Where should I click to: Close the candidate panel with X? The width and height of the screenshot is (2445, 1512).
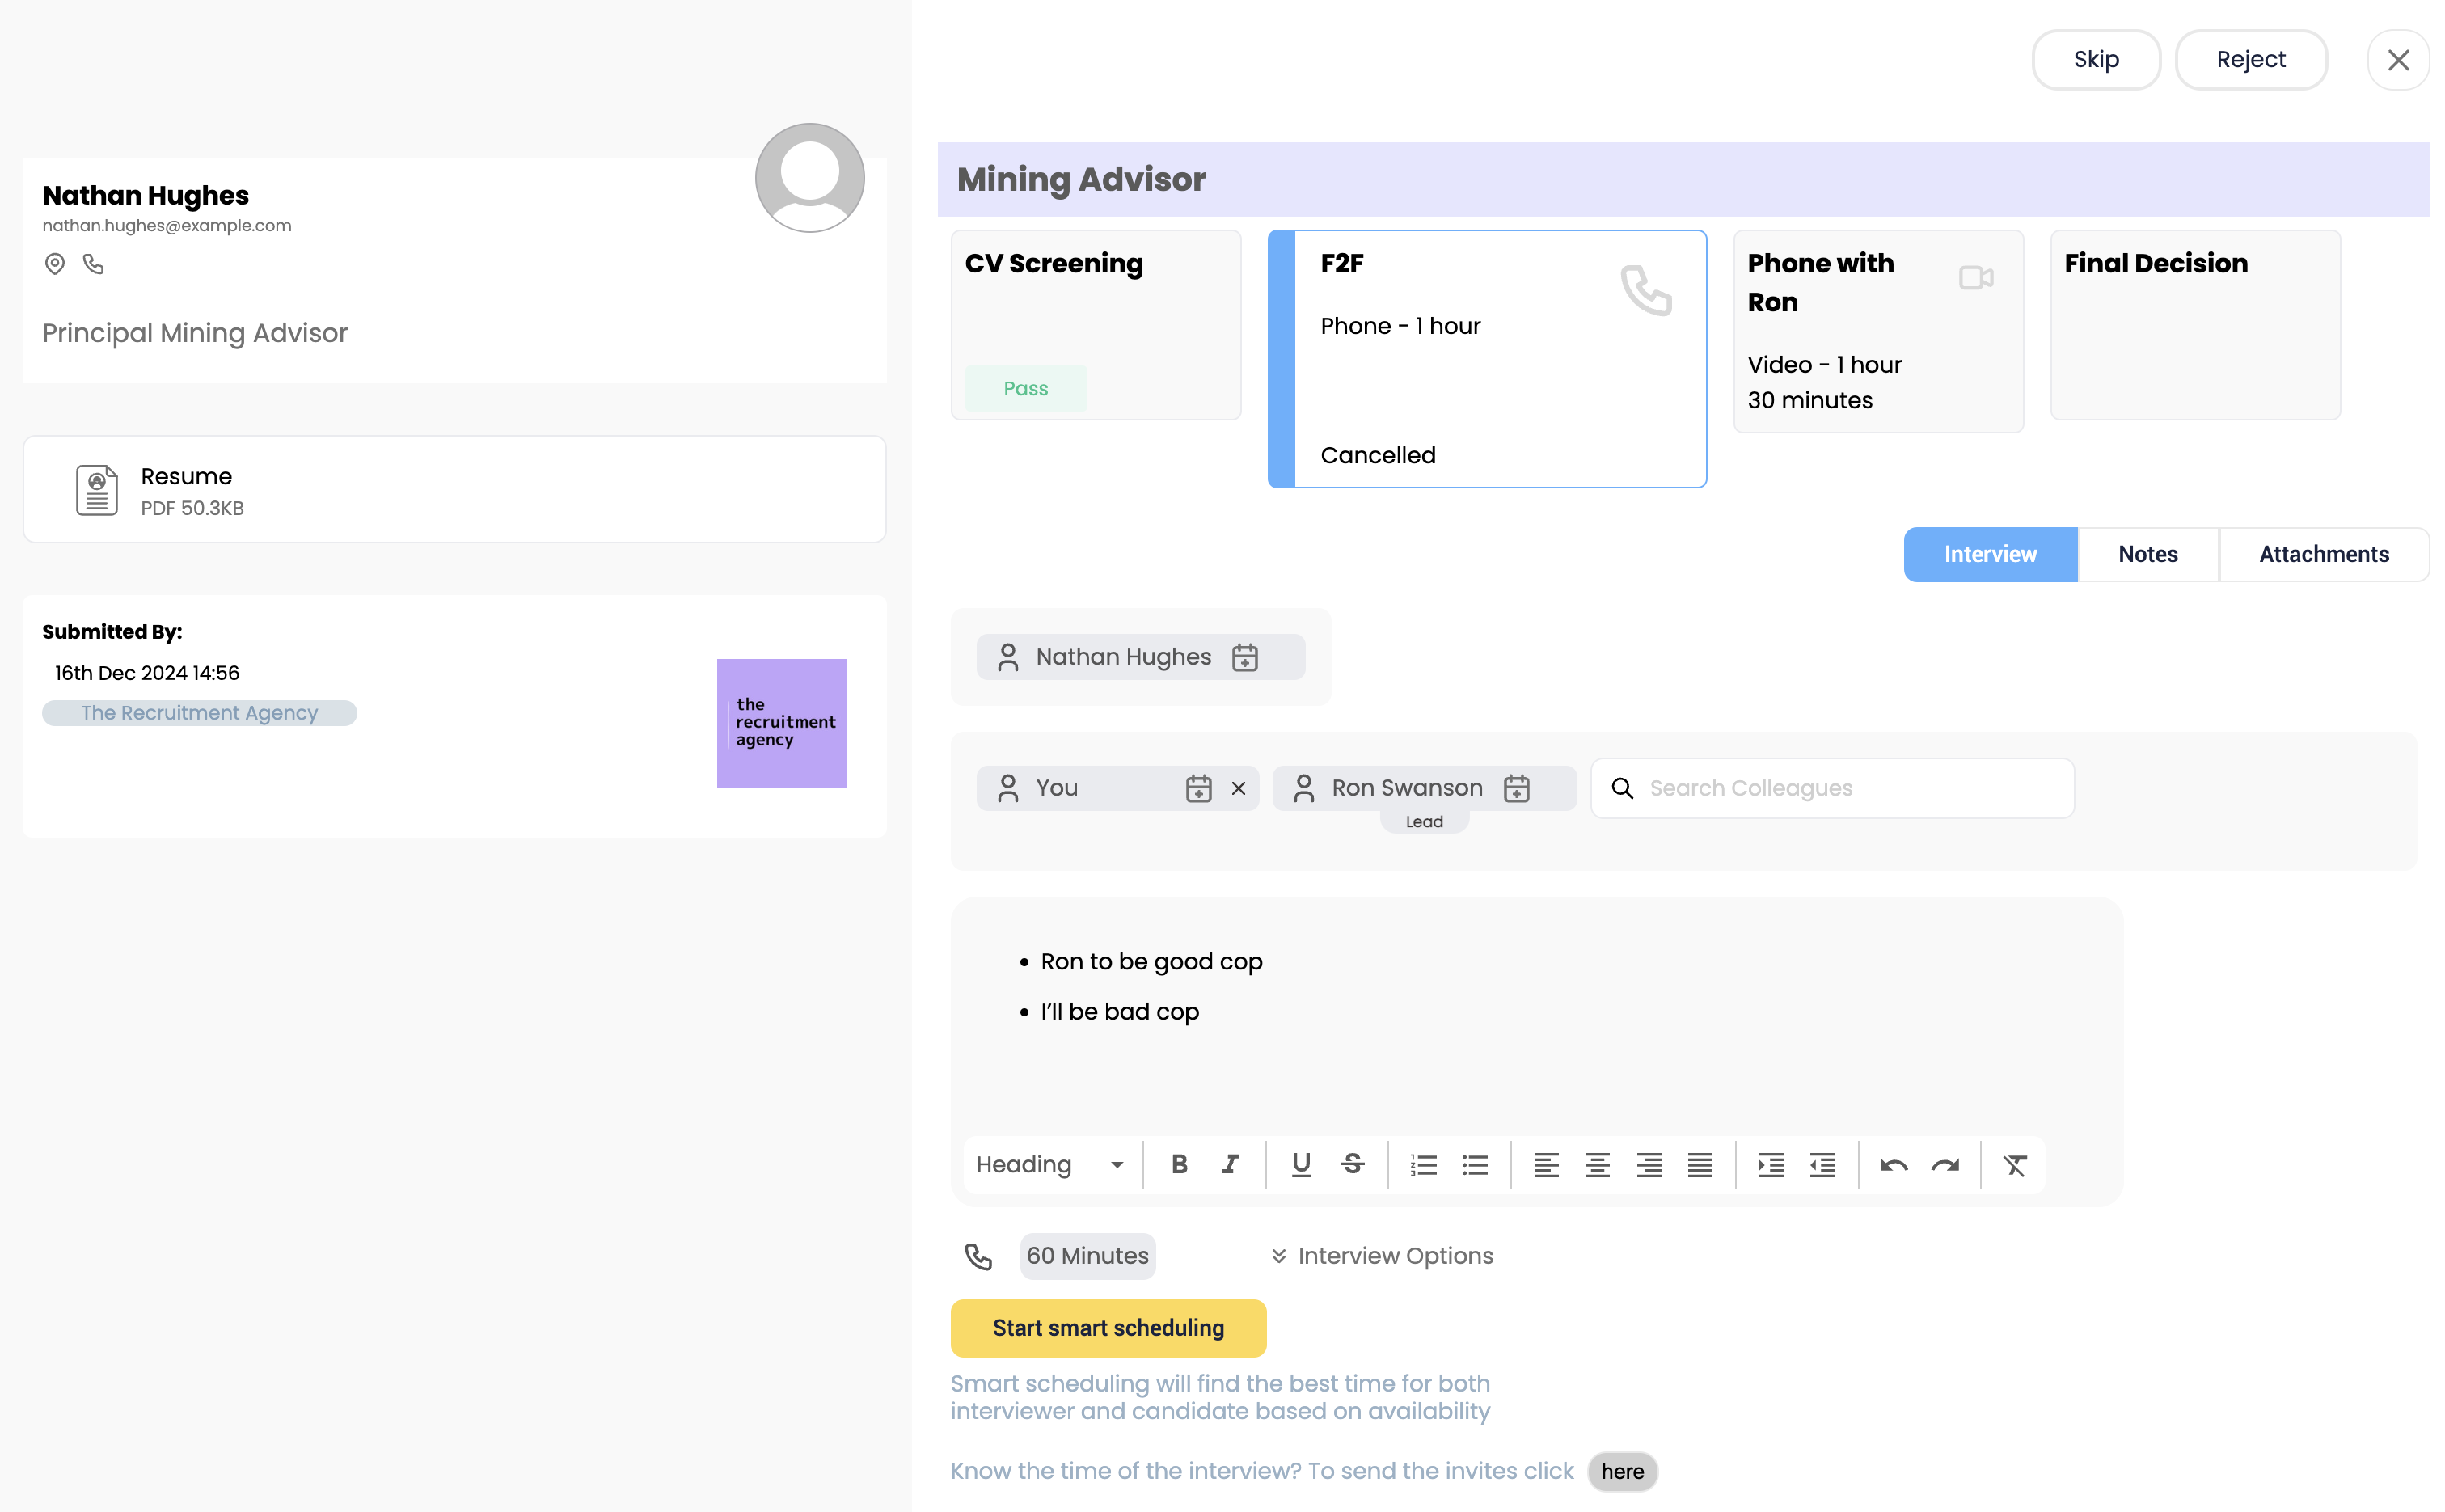click(x=2398, y=60)
